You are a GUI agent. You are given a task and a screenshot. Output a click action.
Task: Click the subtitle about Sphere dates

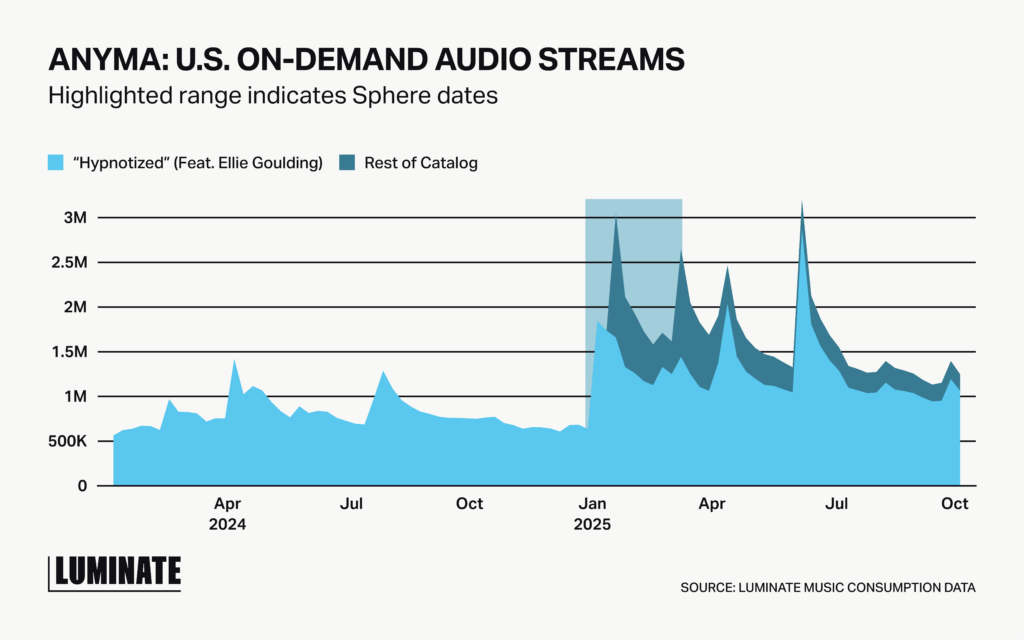pyautogui.click(x=273, y=96)
